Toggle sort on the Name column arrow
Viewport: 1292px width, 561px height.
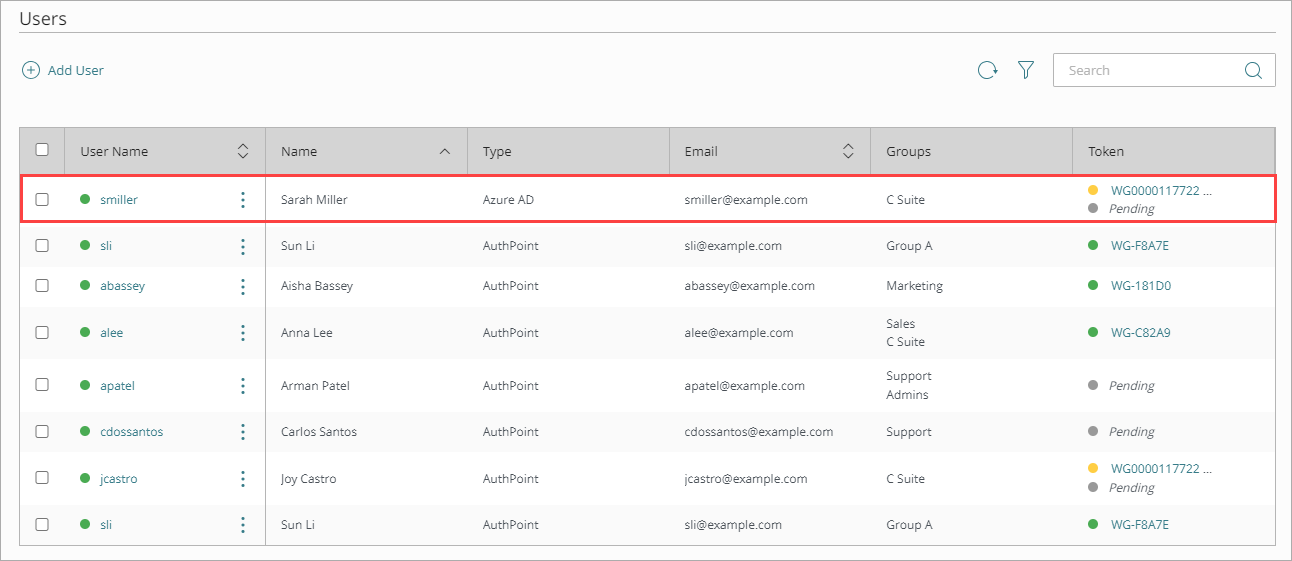(444, 151)
